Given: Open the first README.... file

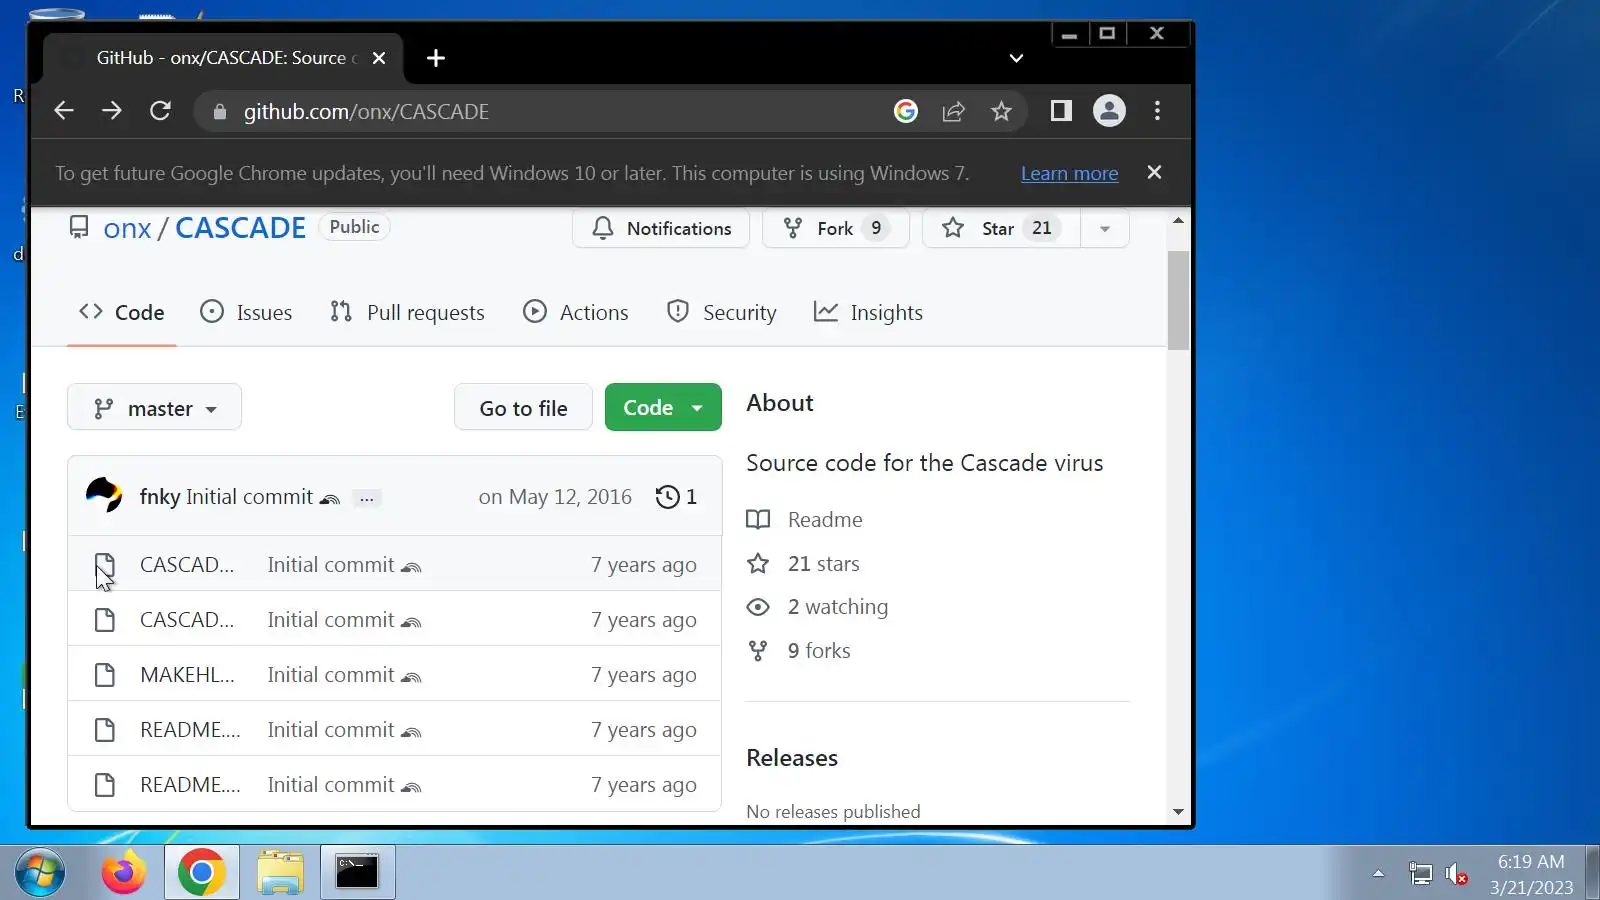Looking at the screenshot, I should coord(190,730).
